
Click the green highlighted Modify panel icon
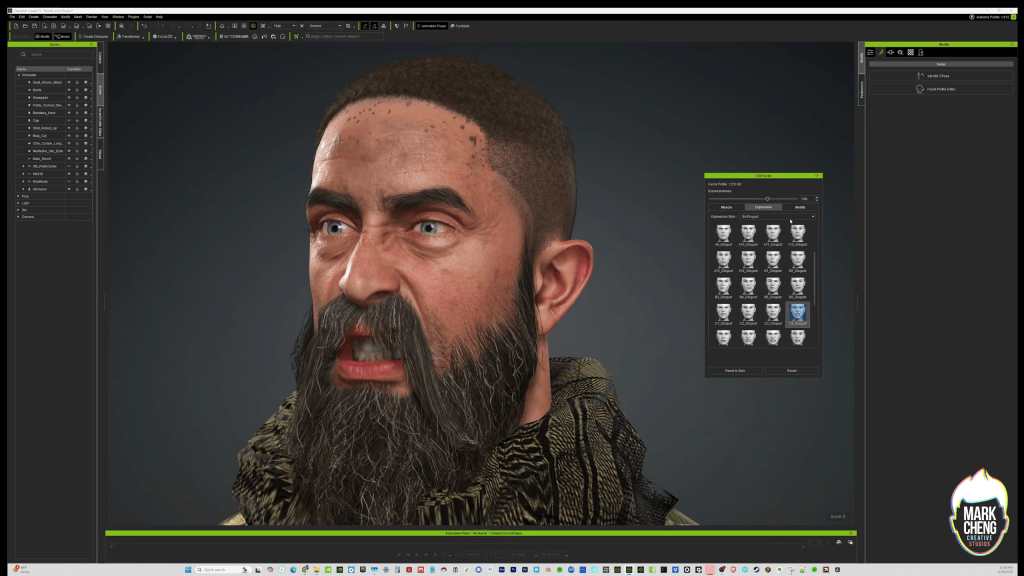pyautogui.click(x=880, y=52)
